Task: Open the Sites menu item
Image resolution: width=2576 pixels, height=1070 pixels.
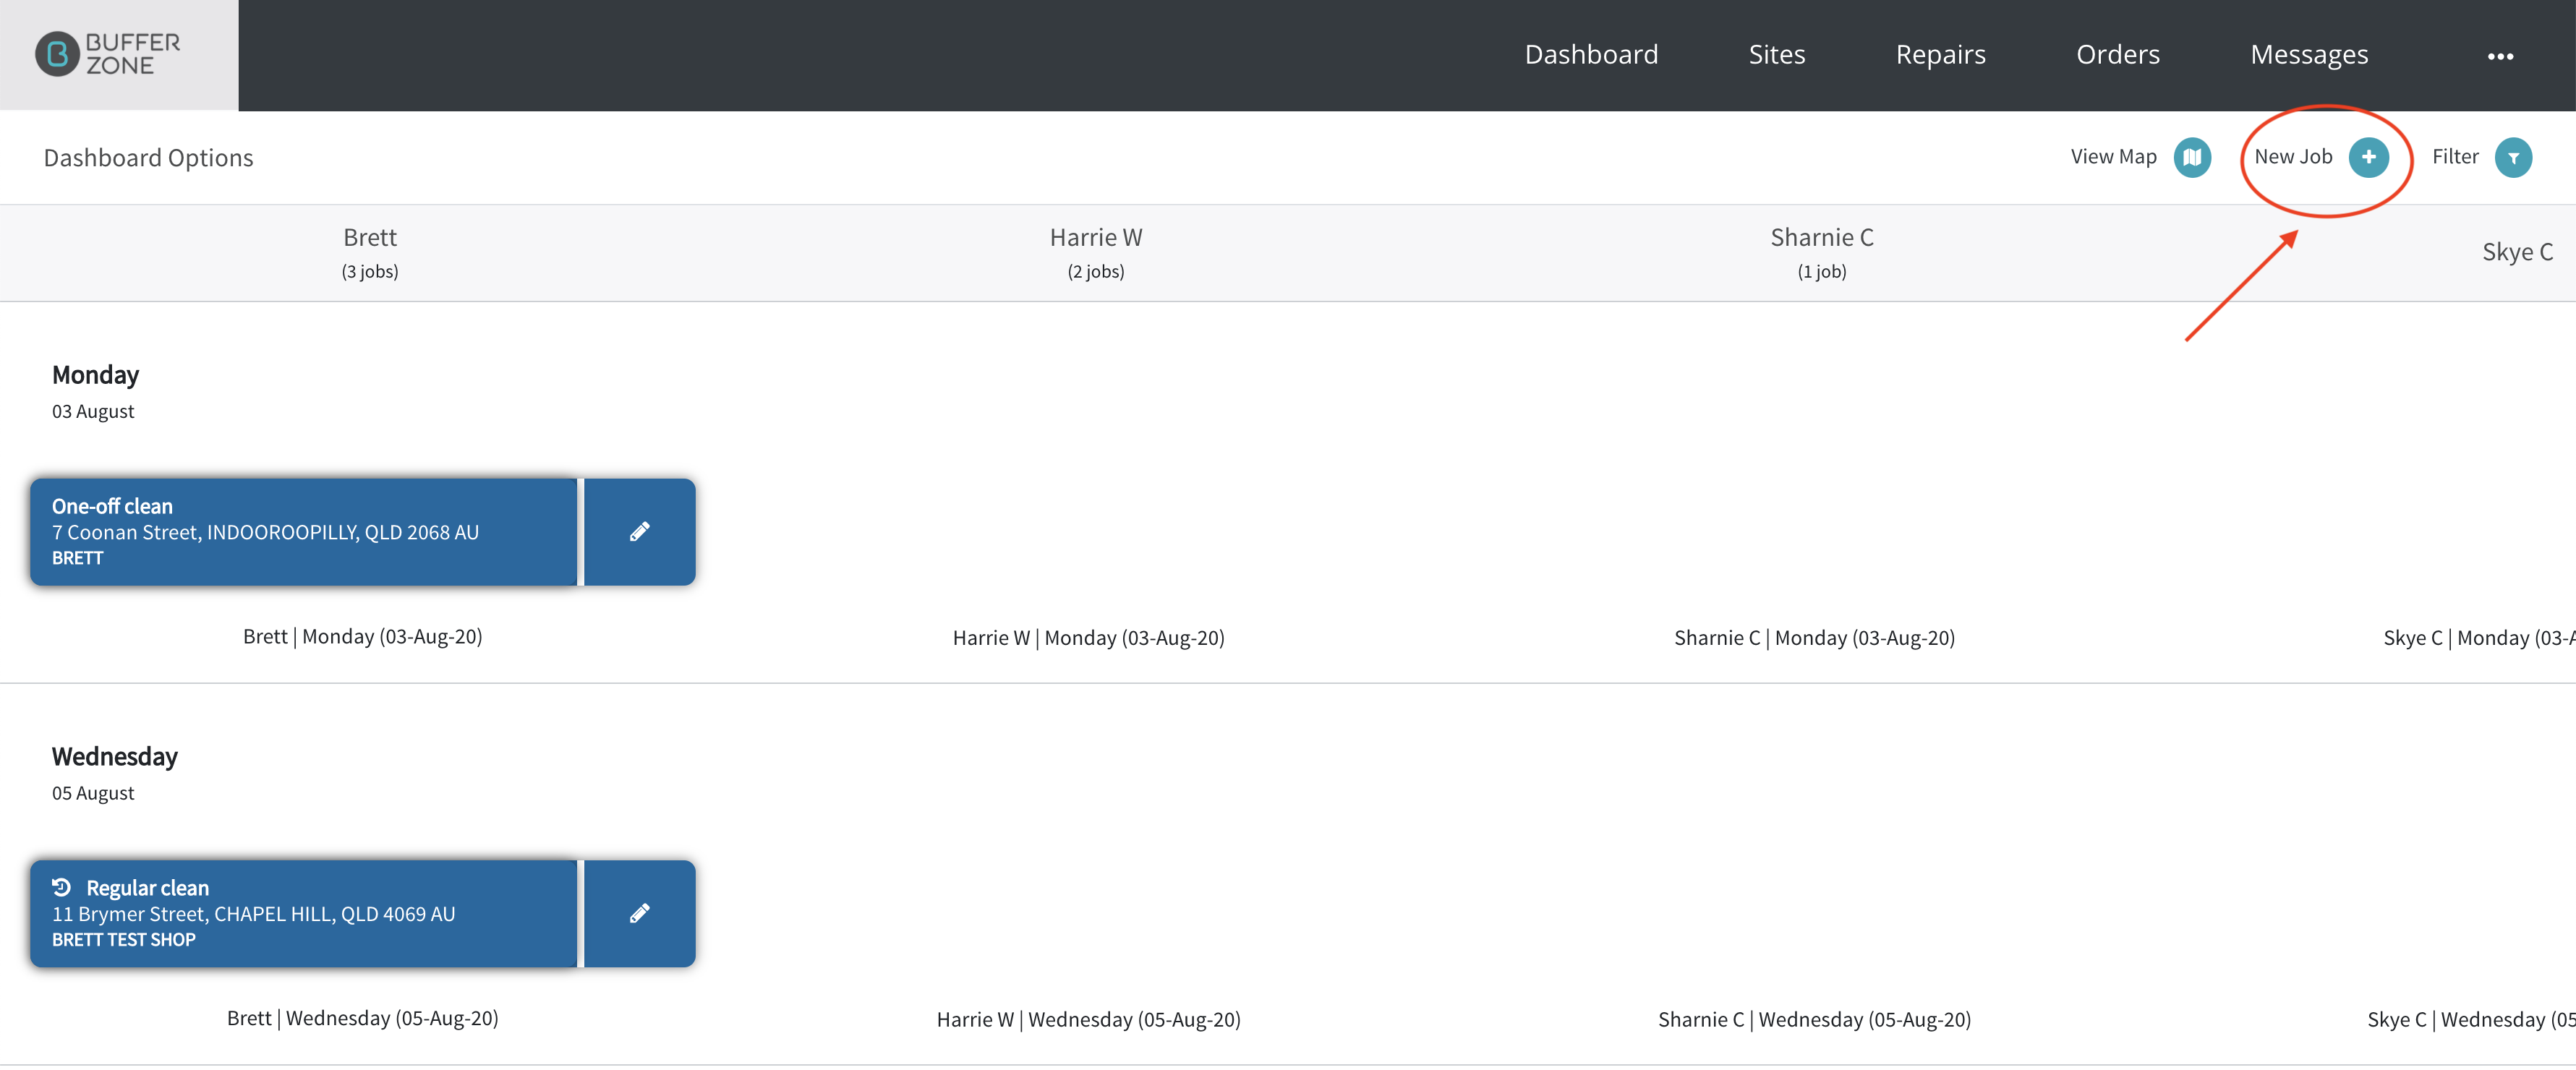Action: (1776, 54)
